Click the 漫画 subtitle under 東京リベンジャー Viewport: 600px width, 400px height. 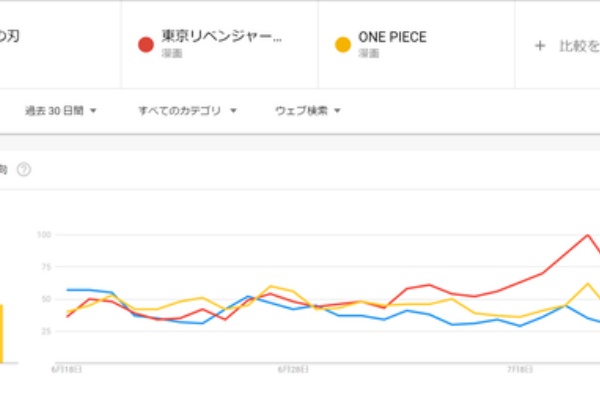[x=171, y=52]
